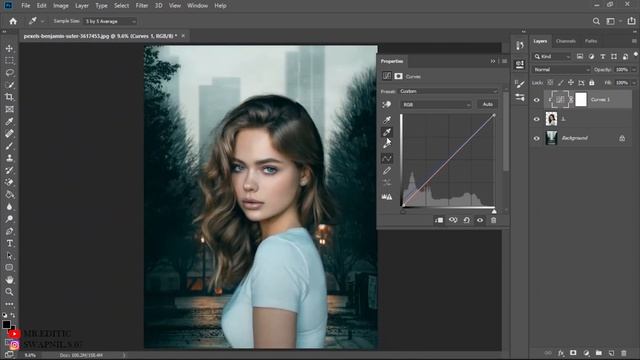Viewport: 640px width, 360px height.
Task: Select the Background layer thumbnail
Action: pos(551,138)
